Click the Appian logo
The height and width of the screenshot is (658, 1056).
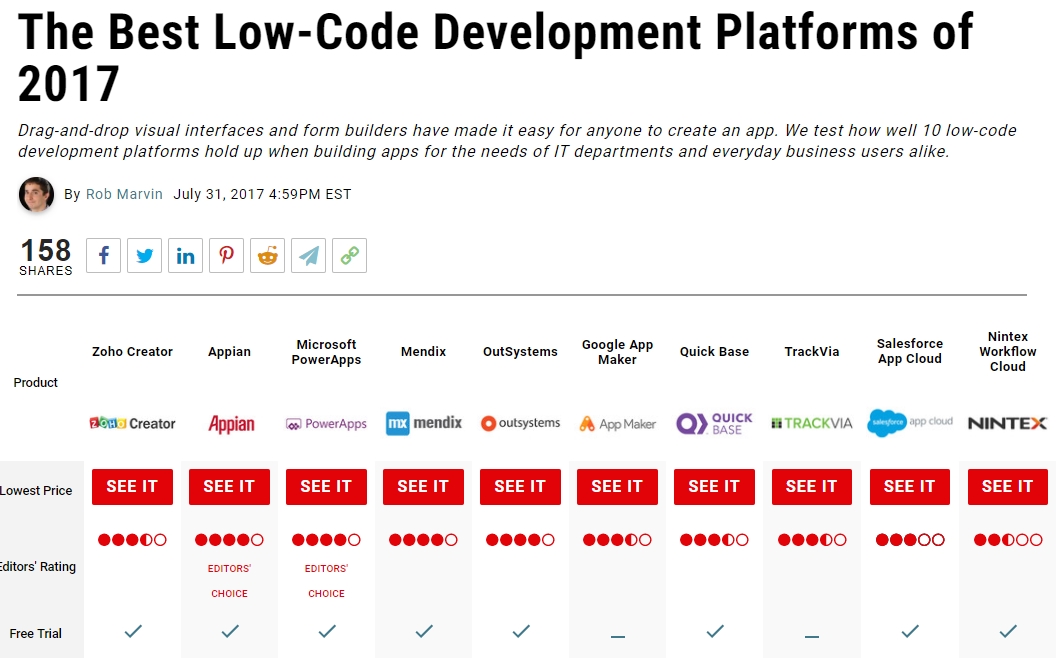pos(231,424)
